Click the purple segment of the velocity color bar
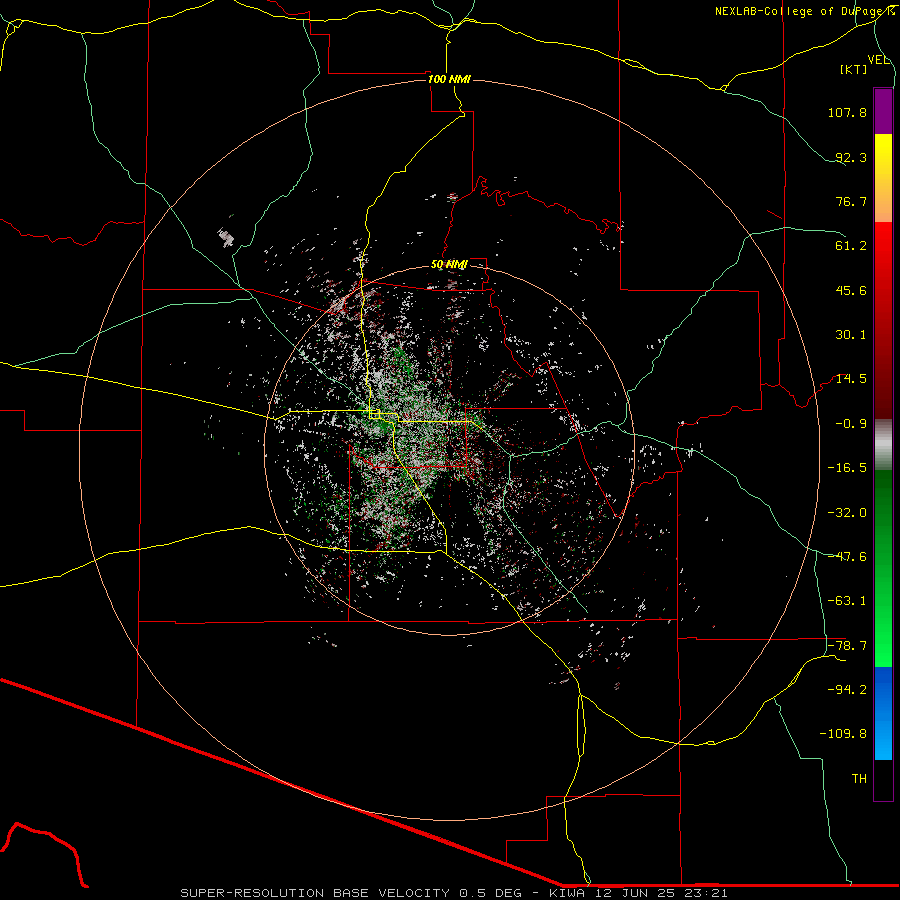Screen dimensions: 900x900 (x=883, y=111)
